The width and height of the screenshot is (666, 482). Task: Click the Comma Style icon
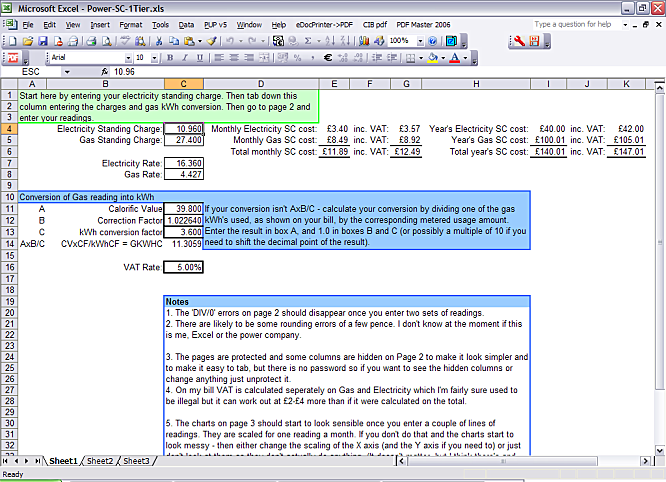pyautogui.click(x=313, y=57)
